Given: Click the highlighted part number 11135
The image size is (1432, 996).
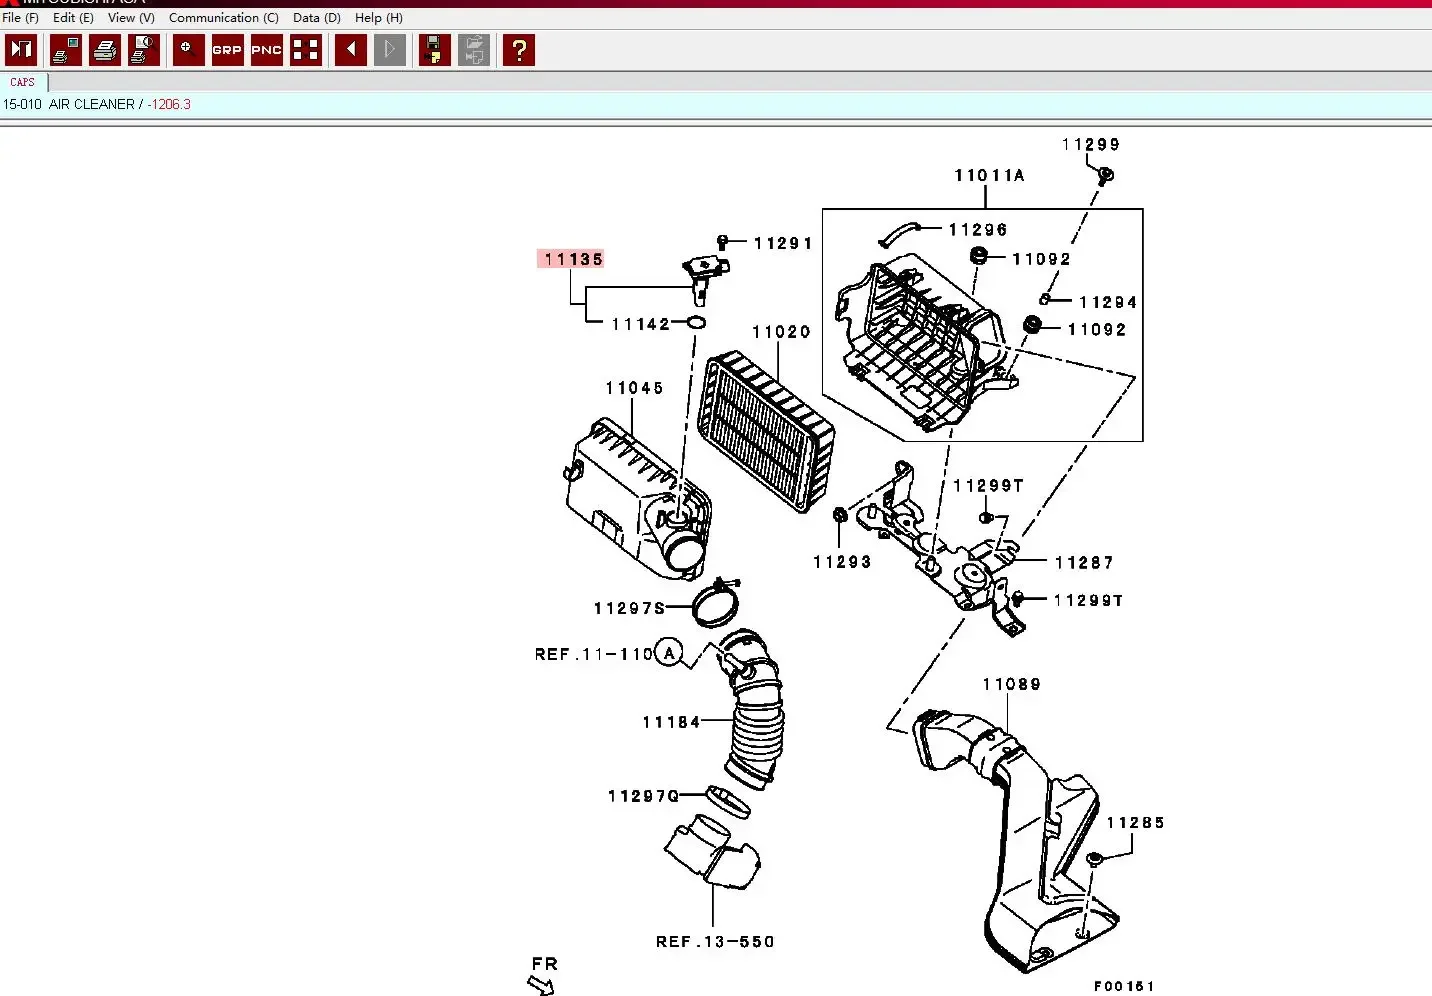Looking at the screenshot, I should click(573, 259).
